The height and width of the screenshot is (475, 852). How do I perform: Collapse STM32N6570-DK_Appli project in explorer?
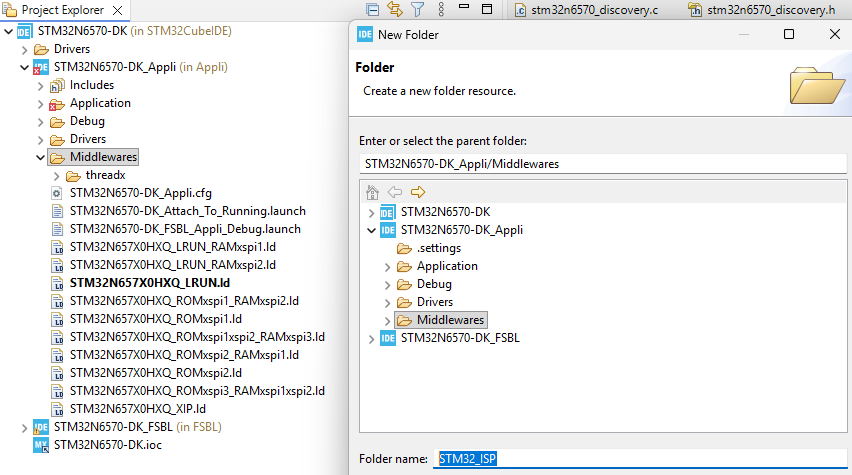coord(24,68)
